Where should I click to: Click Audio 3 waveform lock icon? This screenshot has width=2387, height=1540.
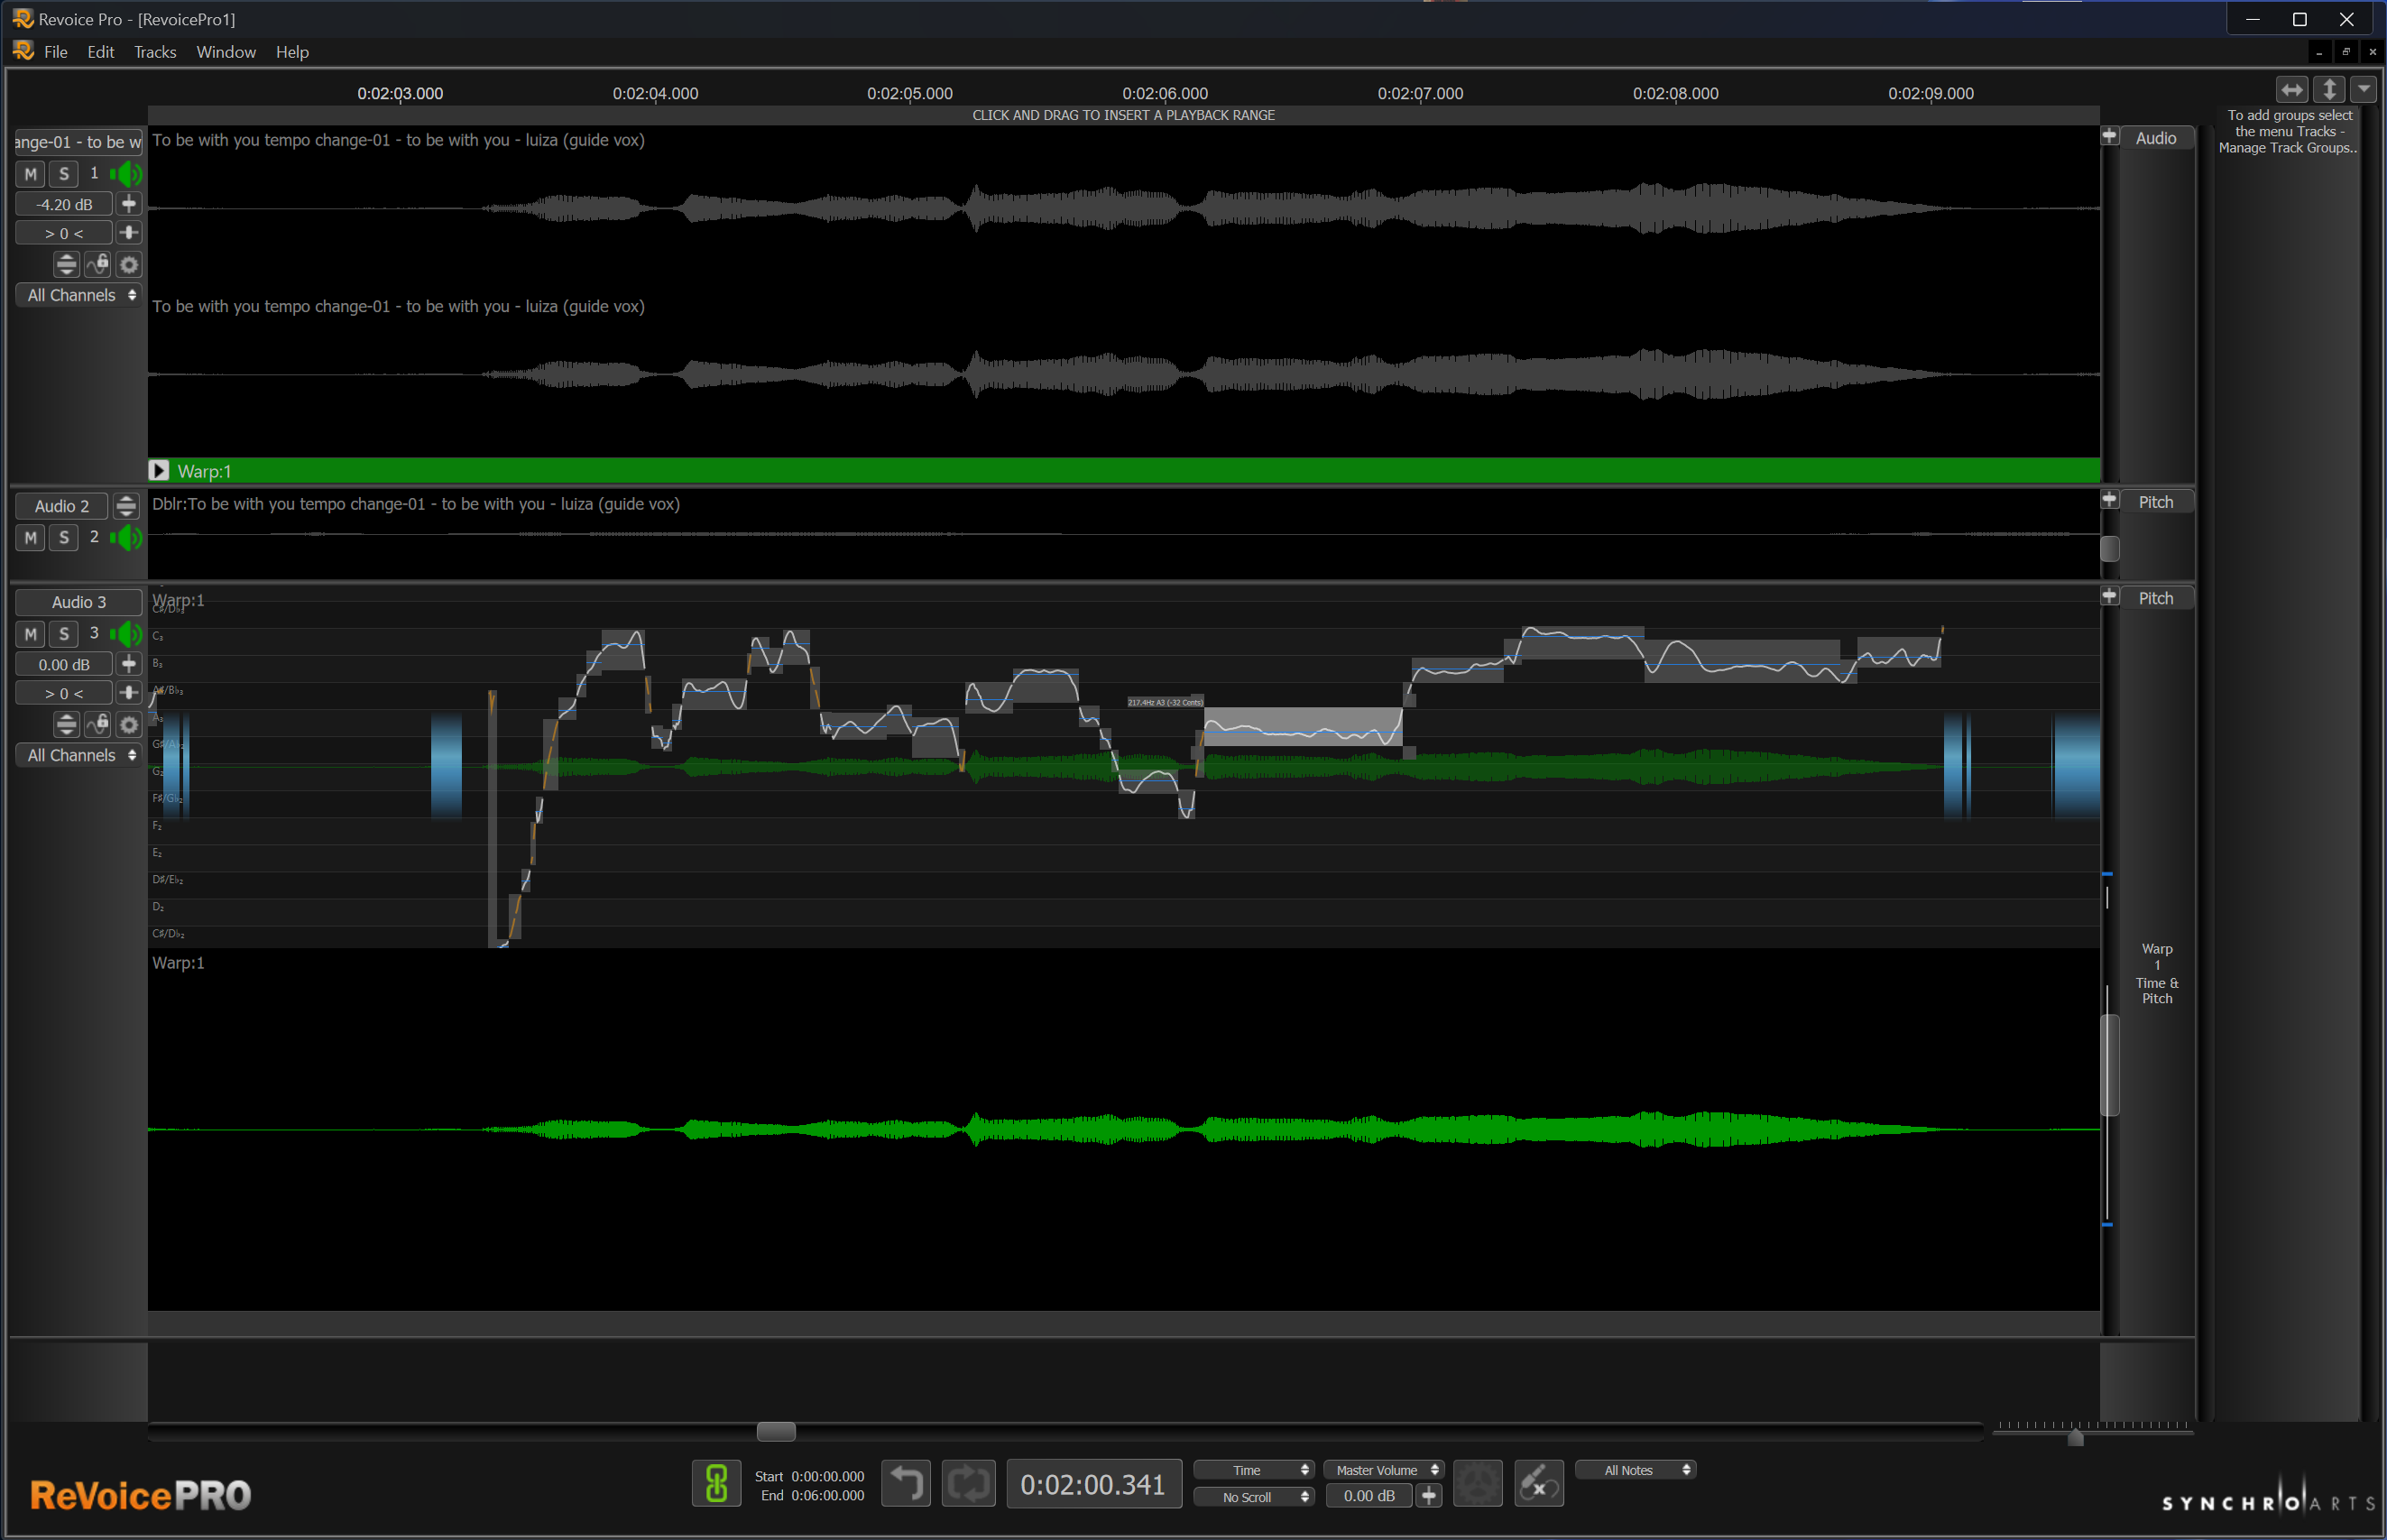98,725
